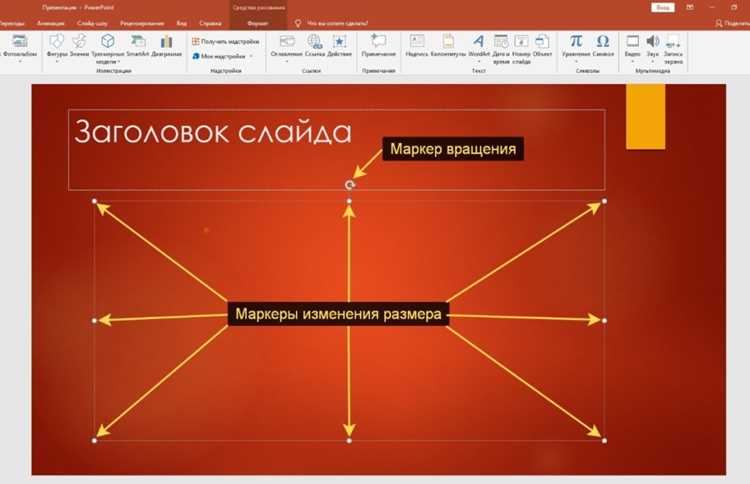Open the Значки icons gallery

pos(79,46)
